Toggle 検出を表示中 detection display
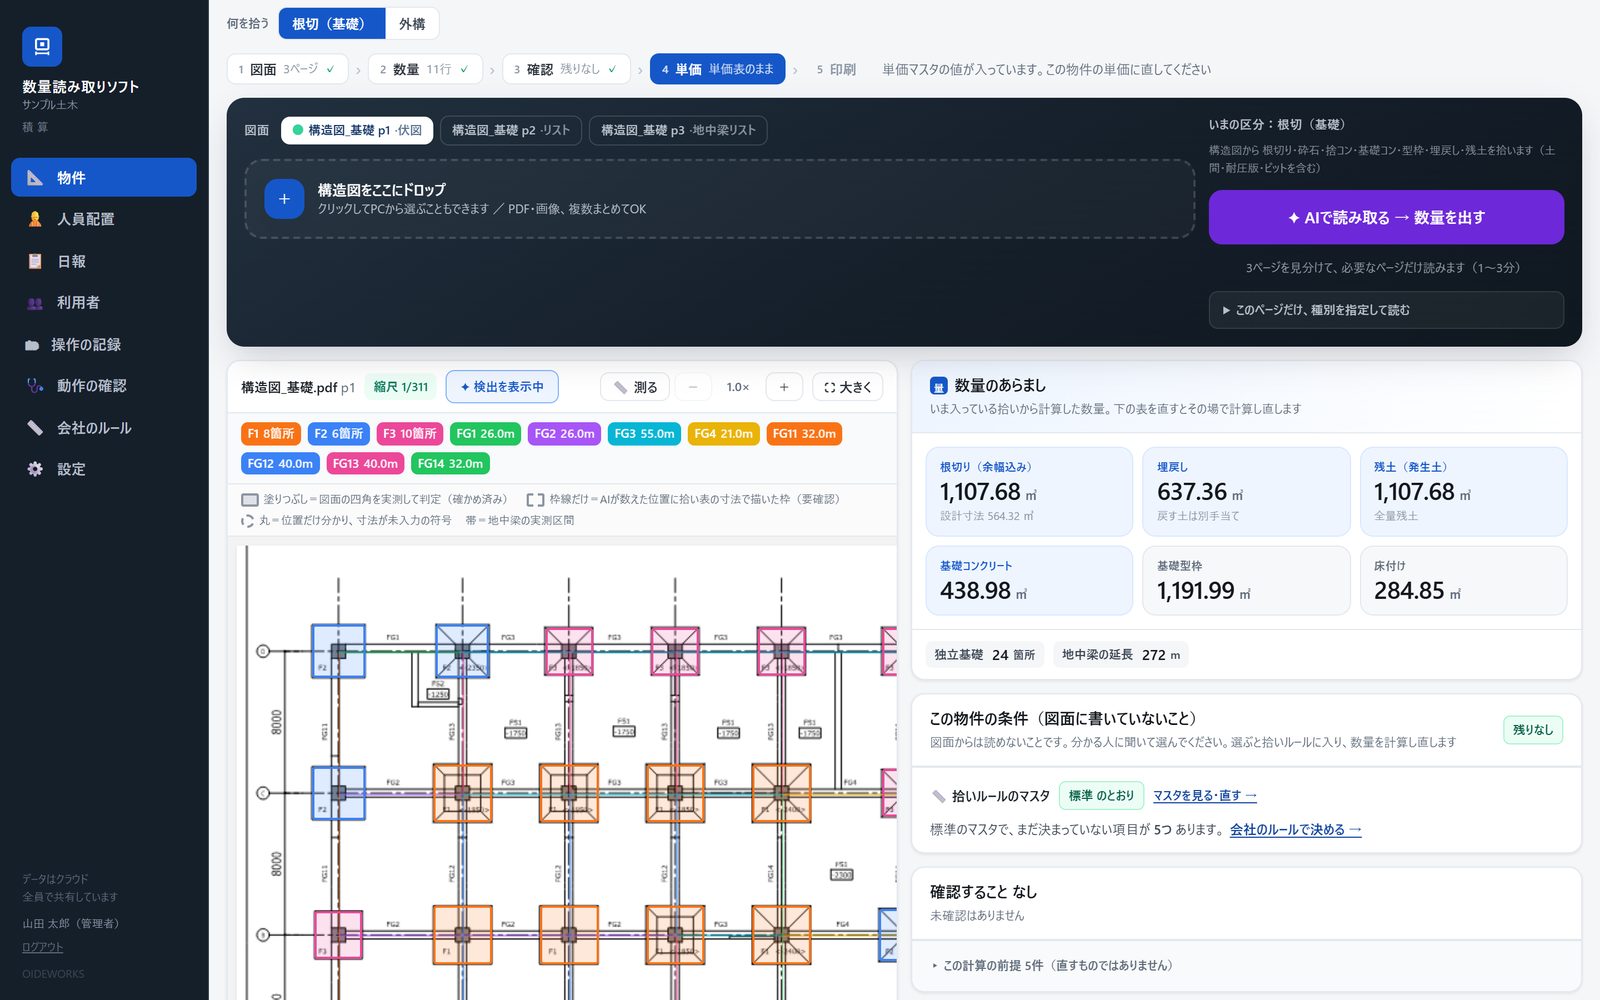Viewport: 1600px width, 1000px height. click(x=502, y=387)
